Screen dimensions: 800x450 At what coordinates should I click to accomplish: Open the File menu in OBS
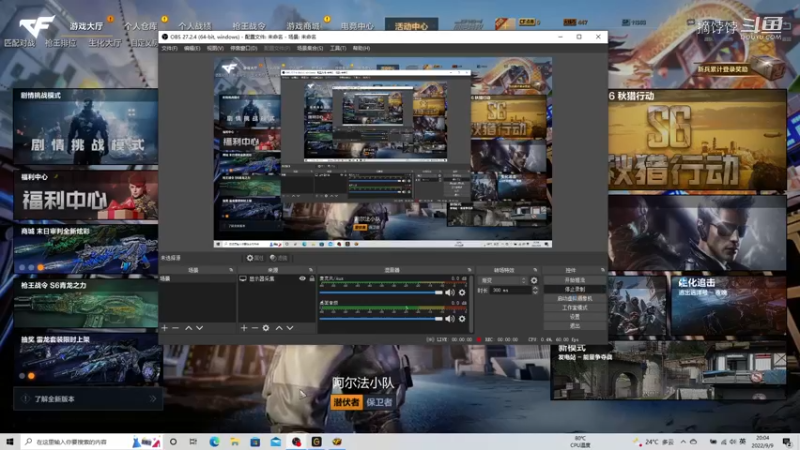coord(169,48)
